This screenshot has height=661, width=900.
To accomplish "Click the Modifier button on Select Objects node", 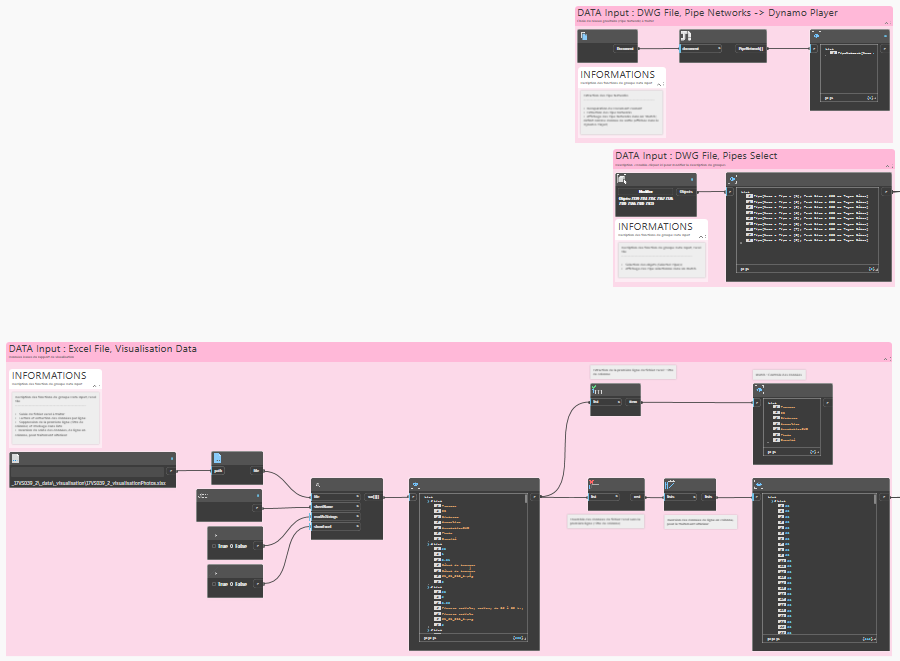I will click(646, 192).
